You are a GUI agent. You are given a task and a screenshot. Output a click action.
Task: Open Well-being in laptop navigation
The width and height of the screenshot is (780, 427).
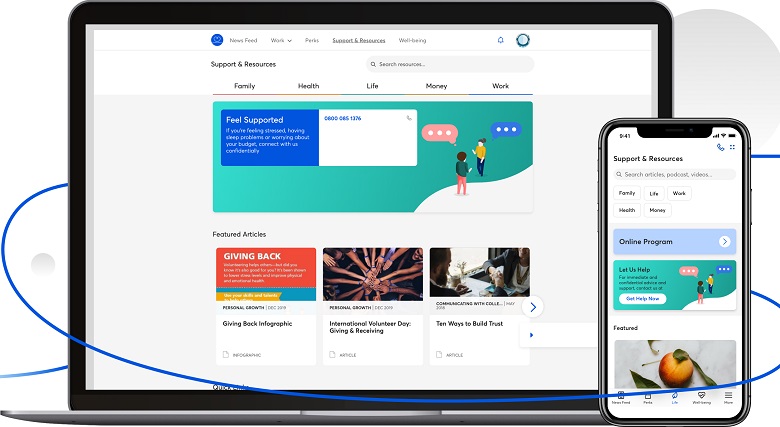412,40
